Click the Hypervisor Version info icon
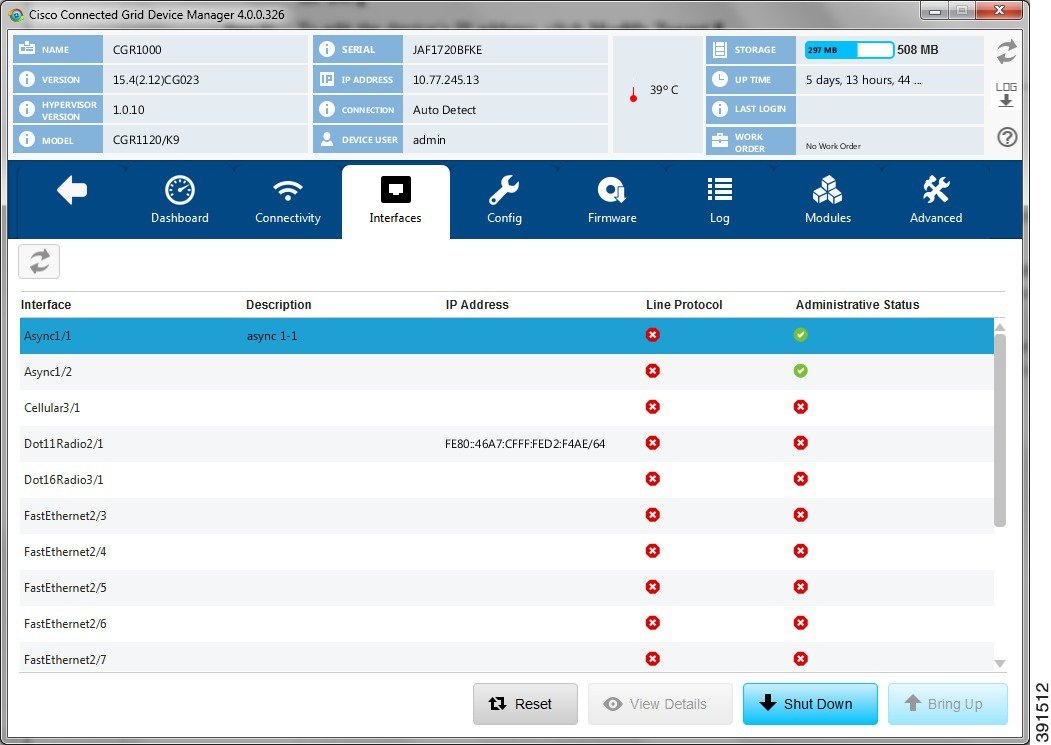1051x745 pixels. click(27, 109)
